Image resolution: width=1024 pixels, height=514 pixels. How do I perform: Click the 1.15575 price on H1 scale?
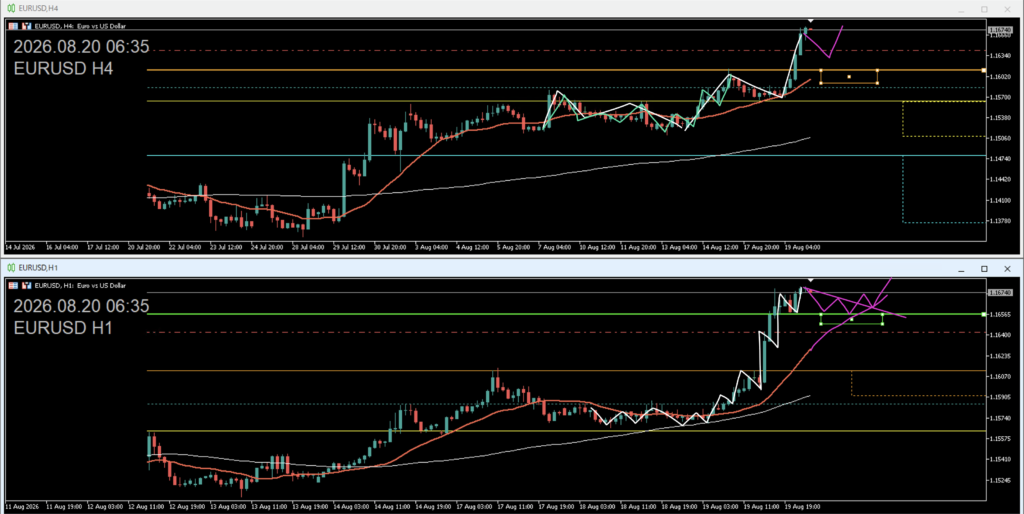[1000, 439]
